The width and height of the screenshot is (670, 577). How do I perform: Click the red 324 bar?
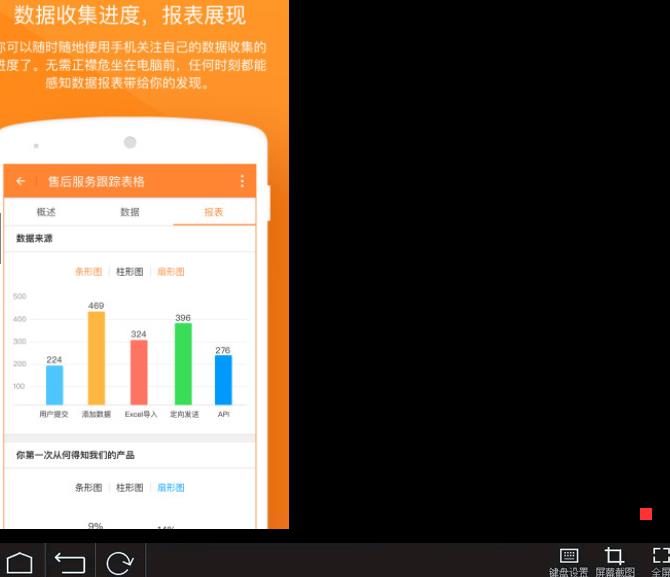click(139, 372)
